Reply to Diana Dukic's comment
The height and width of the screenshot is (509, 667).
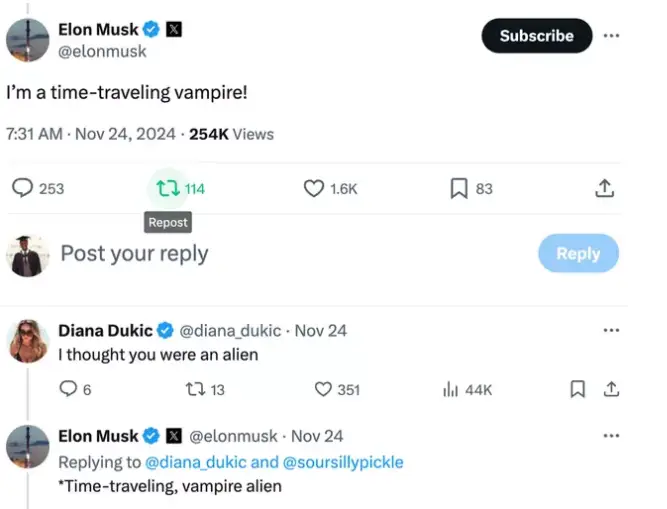[x=68, y=389]
